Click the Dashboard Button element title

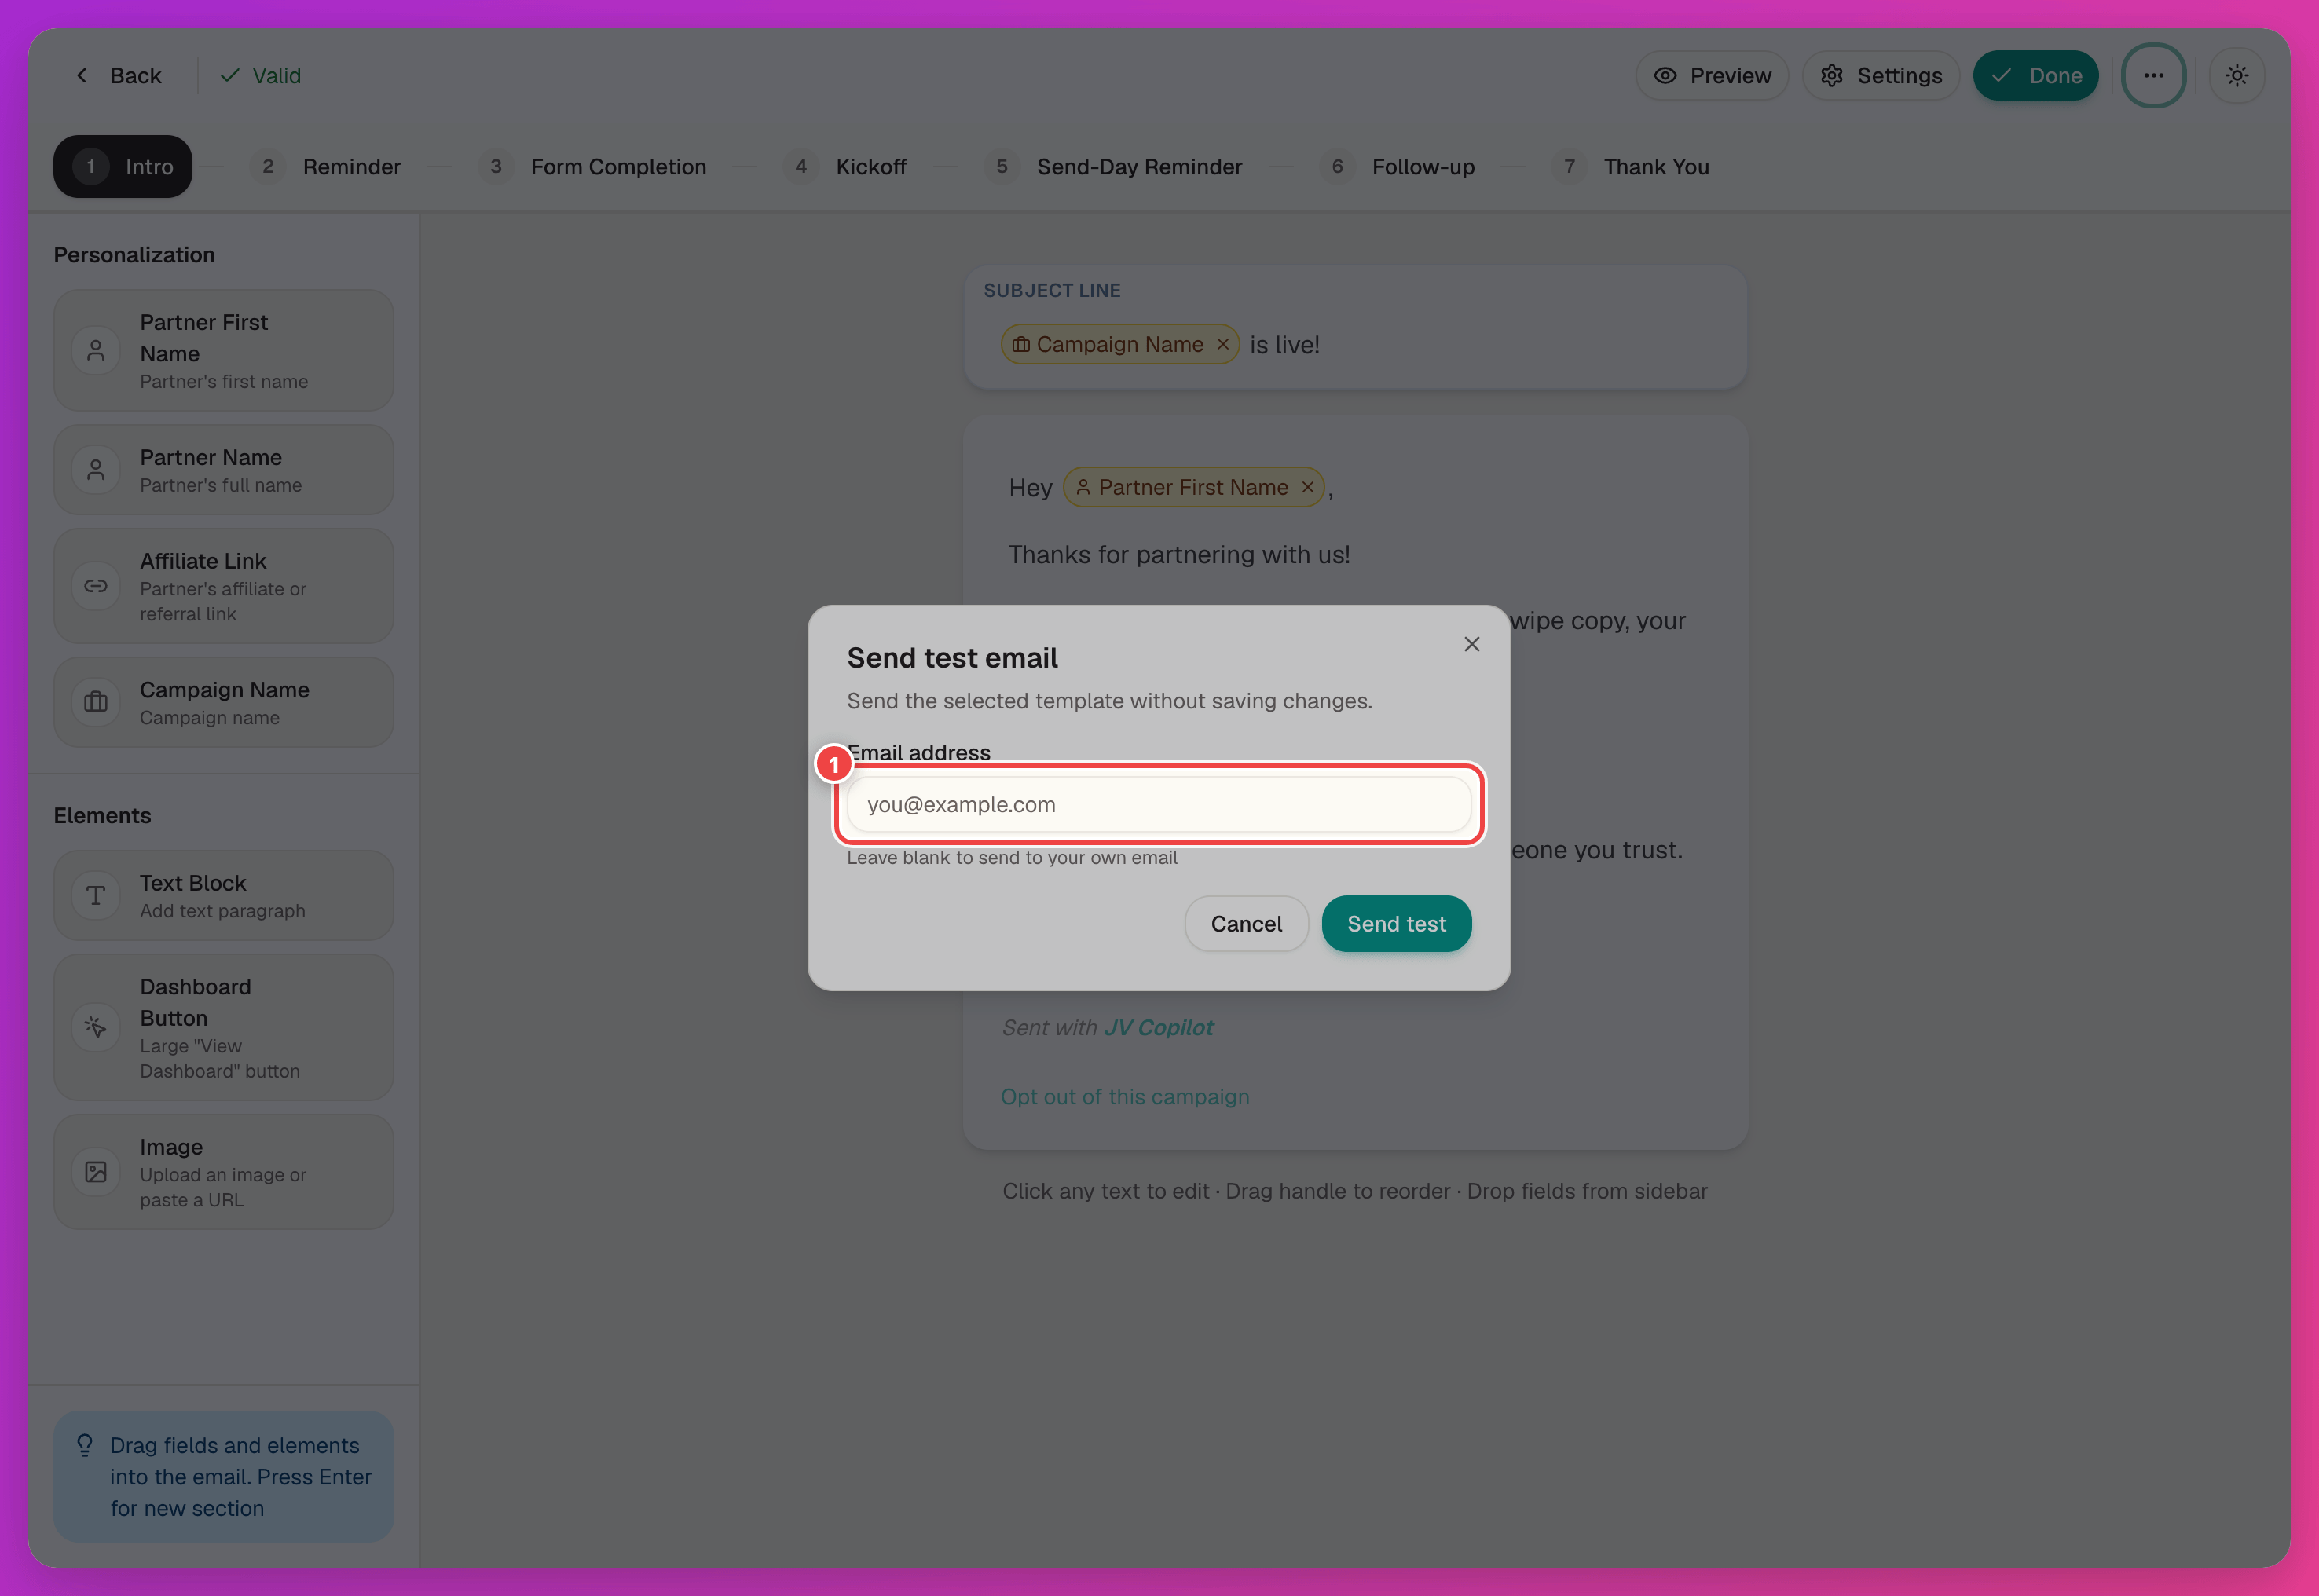click(196, 1002)
